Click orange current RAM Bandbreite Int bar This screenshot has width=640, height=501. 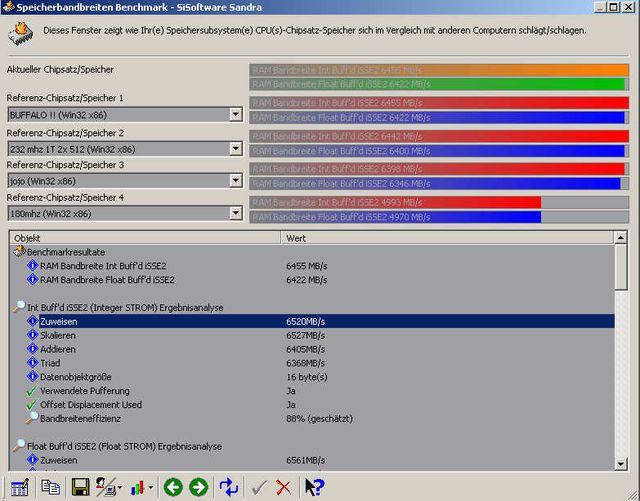(439, 70)
